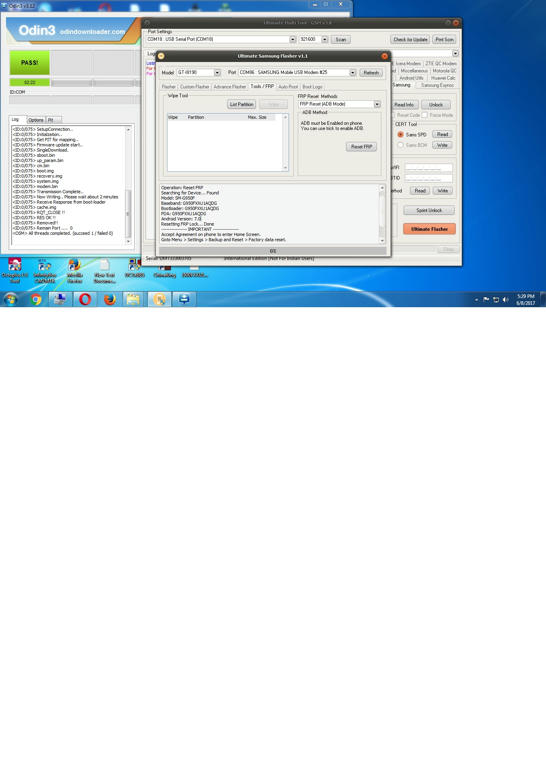Switch to Odin's Options tab
This screenshot has height=768, width=546.
point(35,120)
